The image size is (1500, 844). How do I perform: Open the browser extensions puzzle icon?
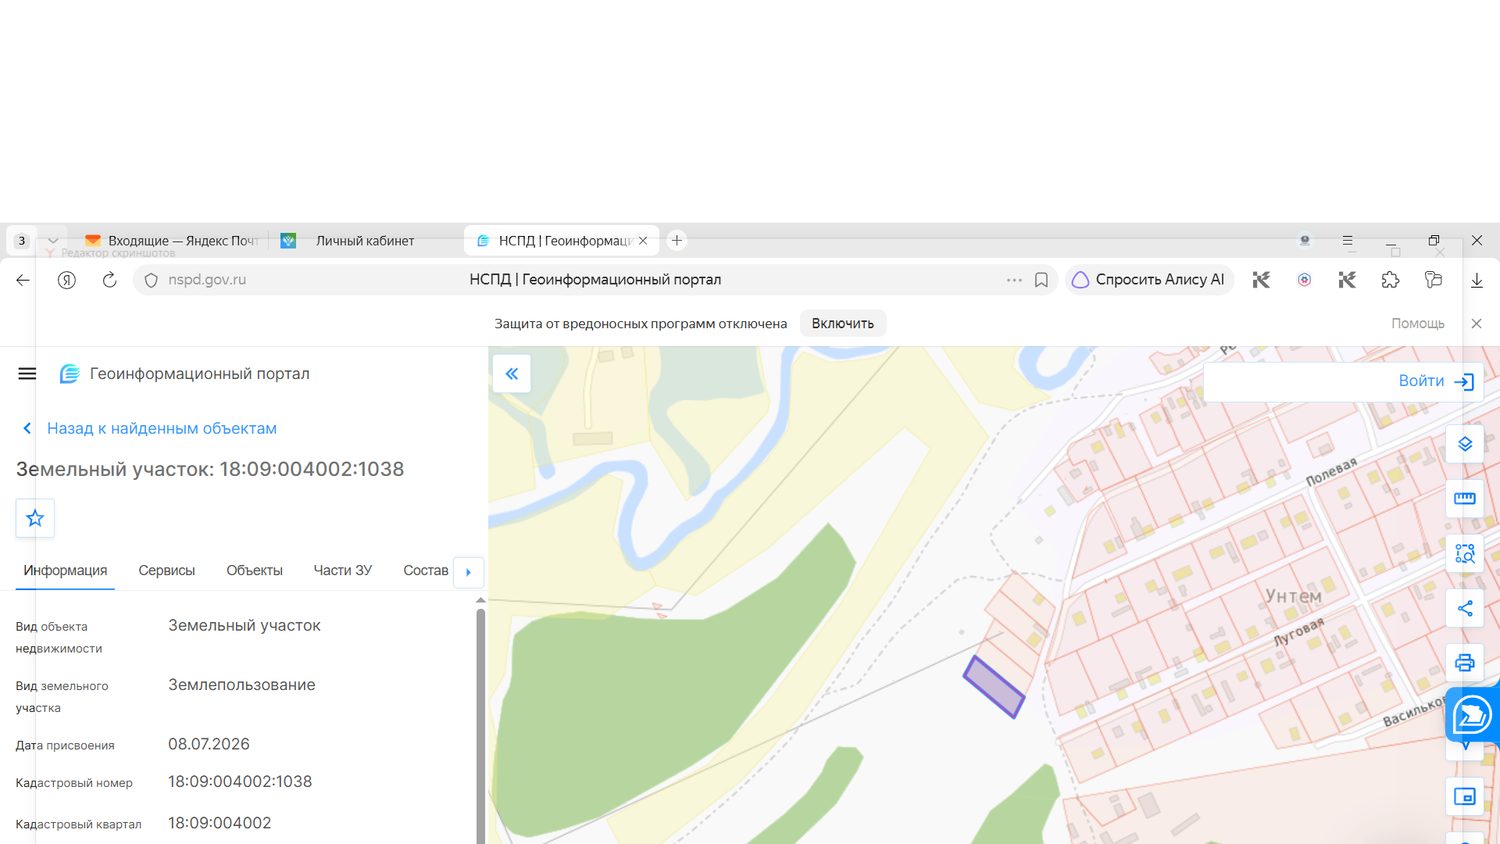1390,280
